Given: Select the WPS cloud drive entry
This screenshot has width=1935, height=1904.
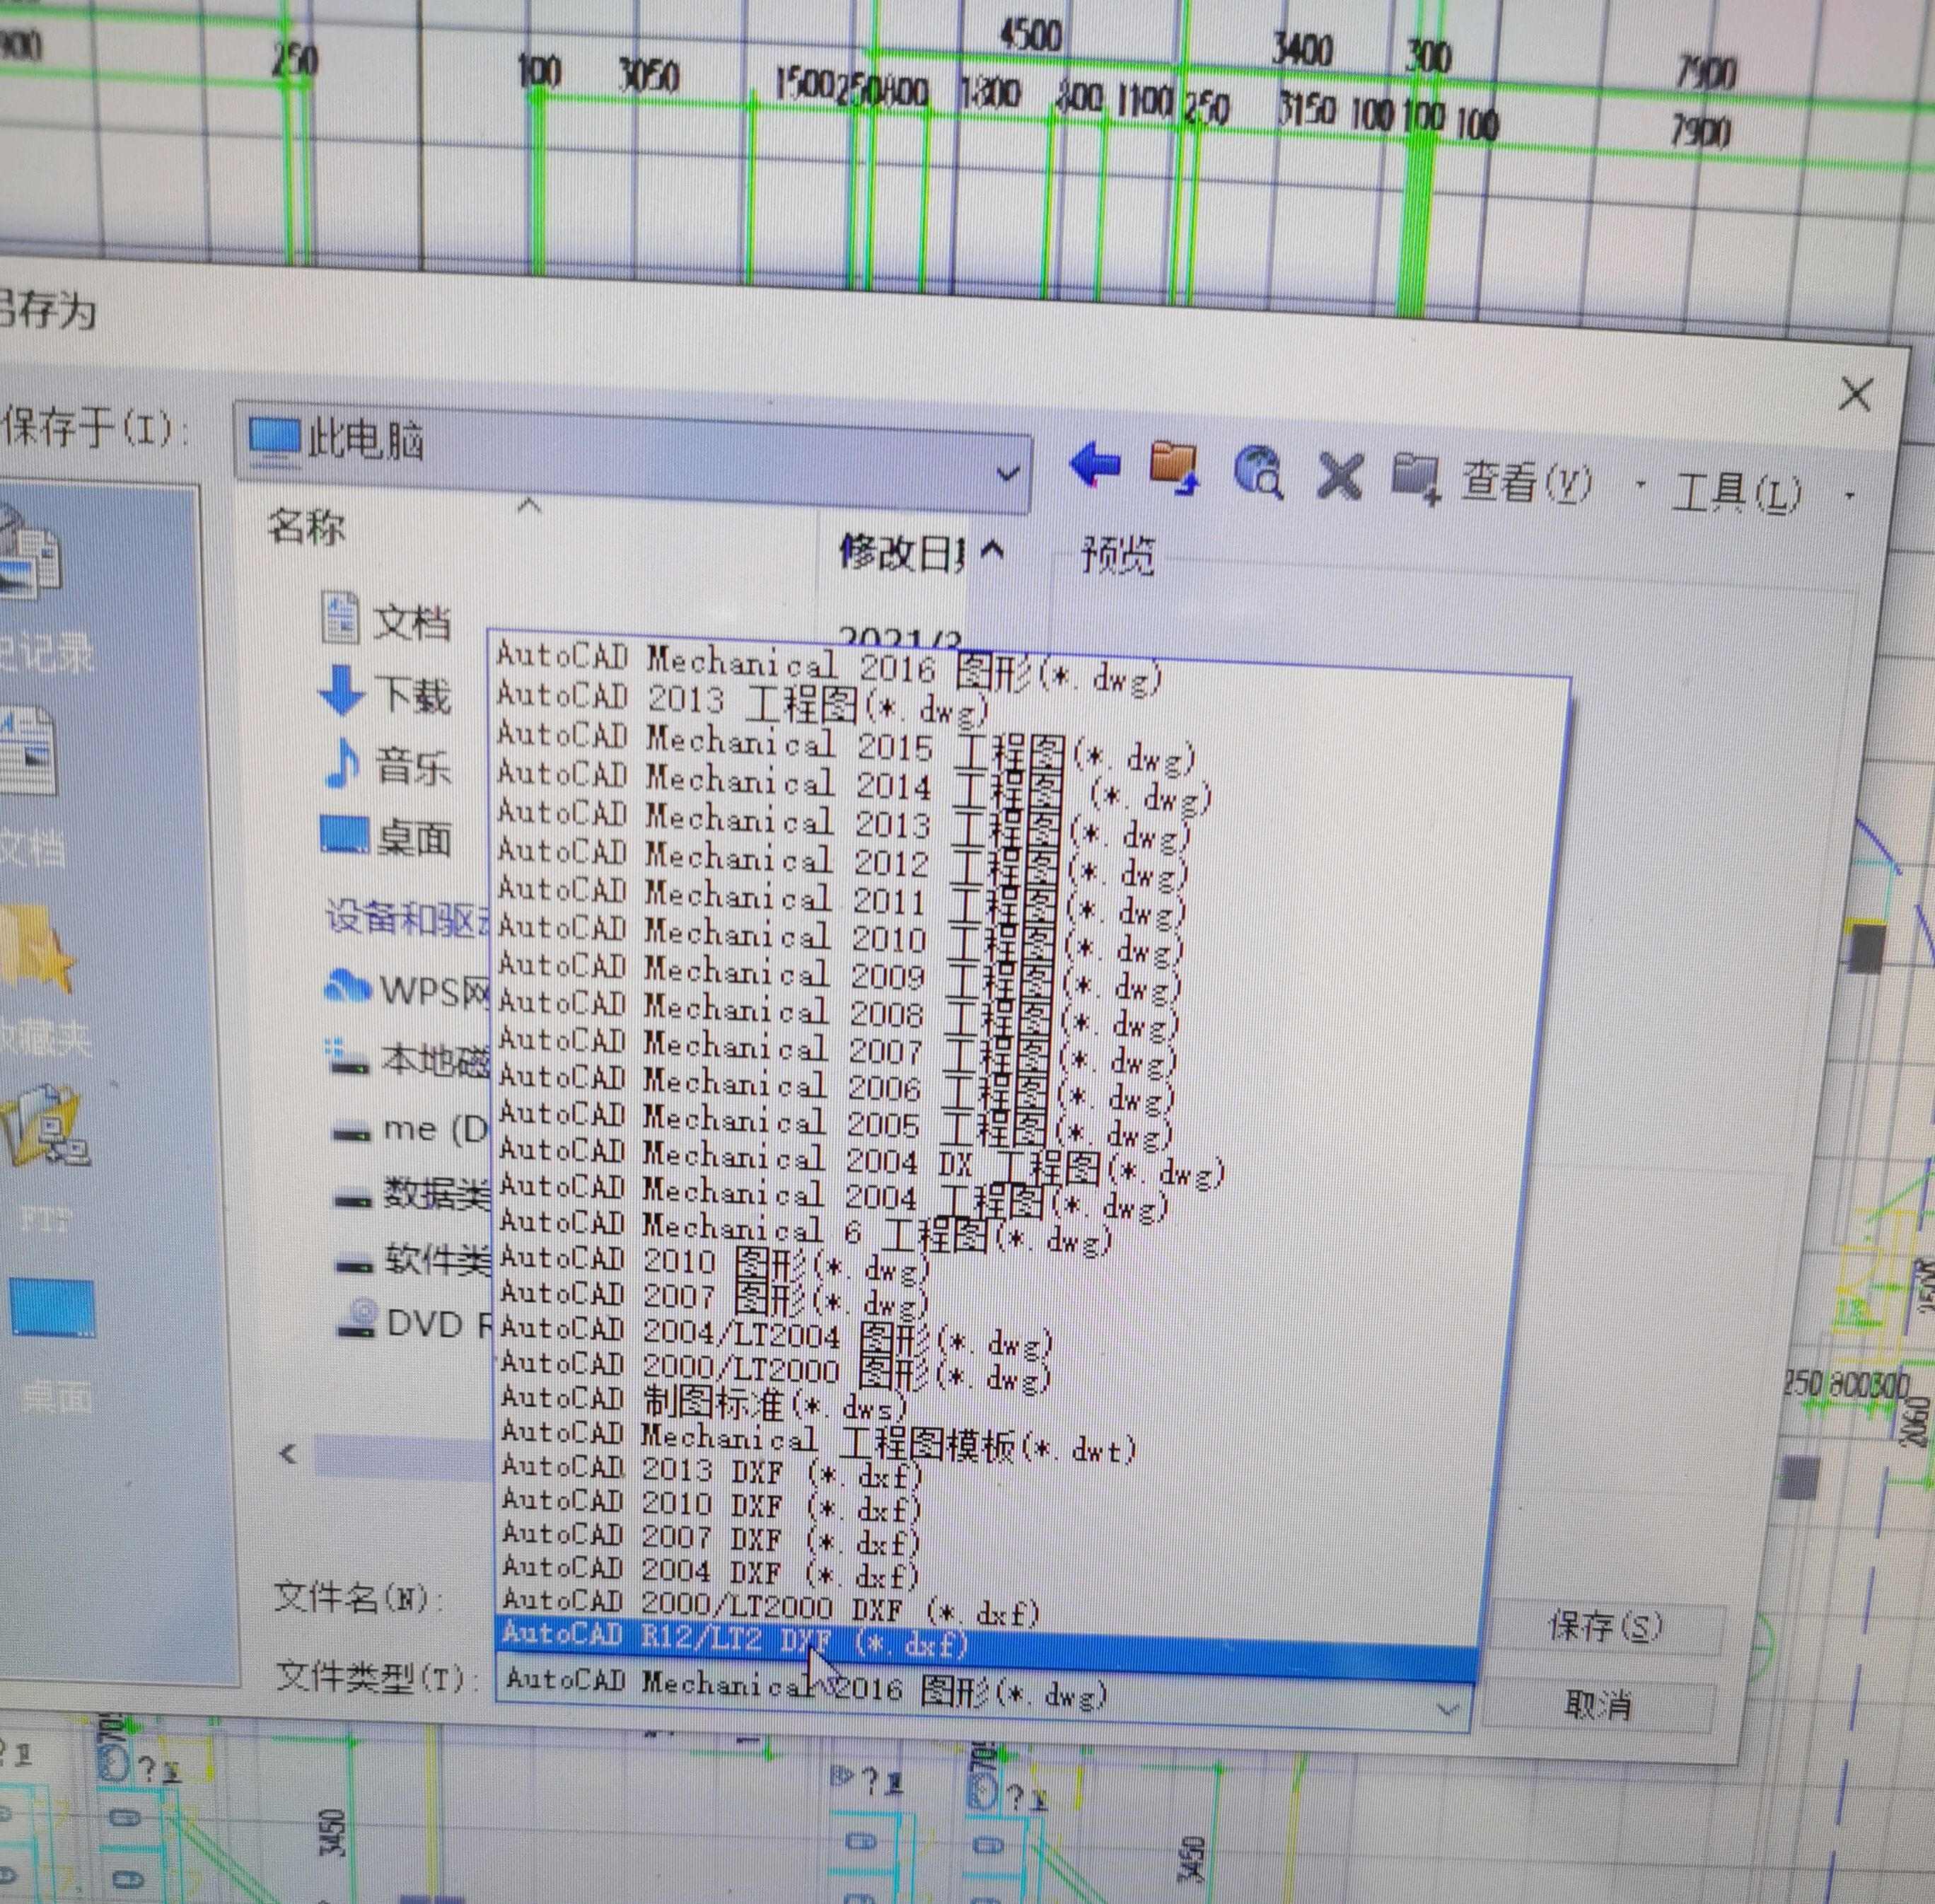Looking at the screenshot, I should (x=408, y=990).
